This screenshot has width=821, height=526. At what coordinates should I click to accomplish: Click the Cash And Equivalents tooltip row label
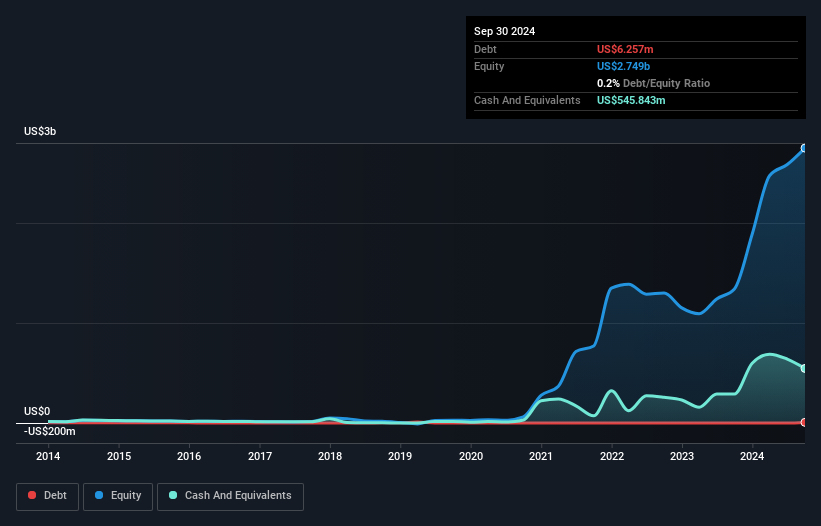(527, 100)
